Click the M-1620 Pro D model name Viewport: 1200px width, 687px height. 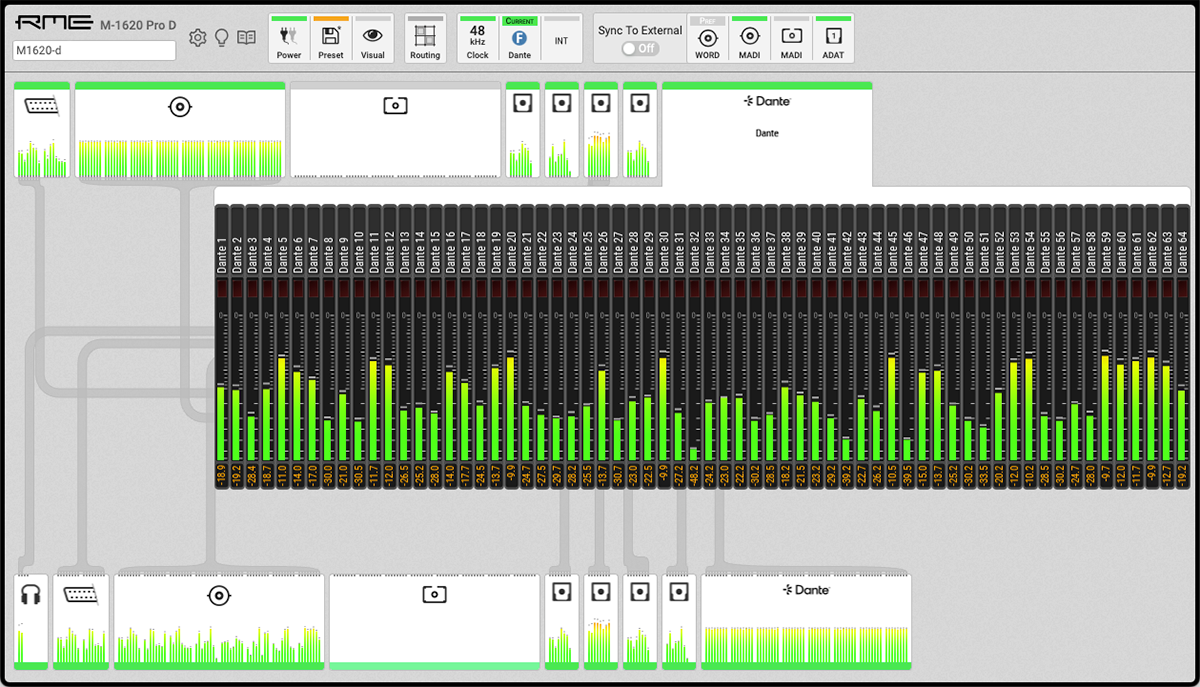[138, 24]
